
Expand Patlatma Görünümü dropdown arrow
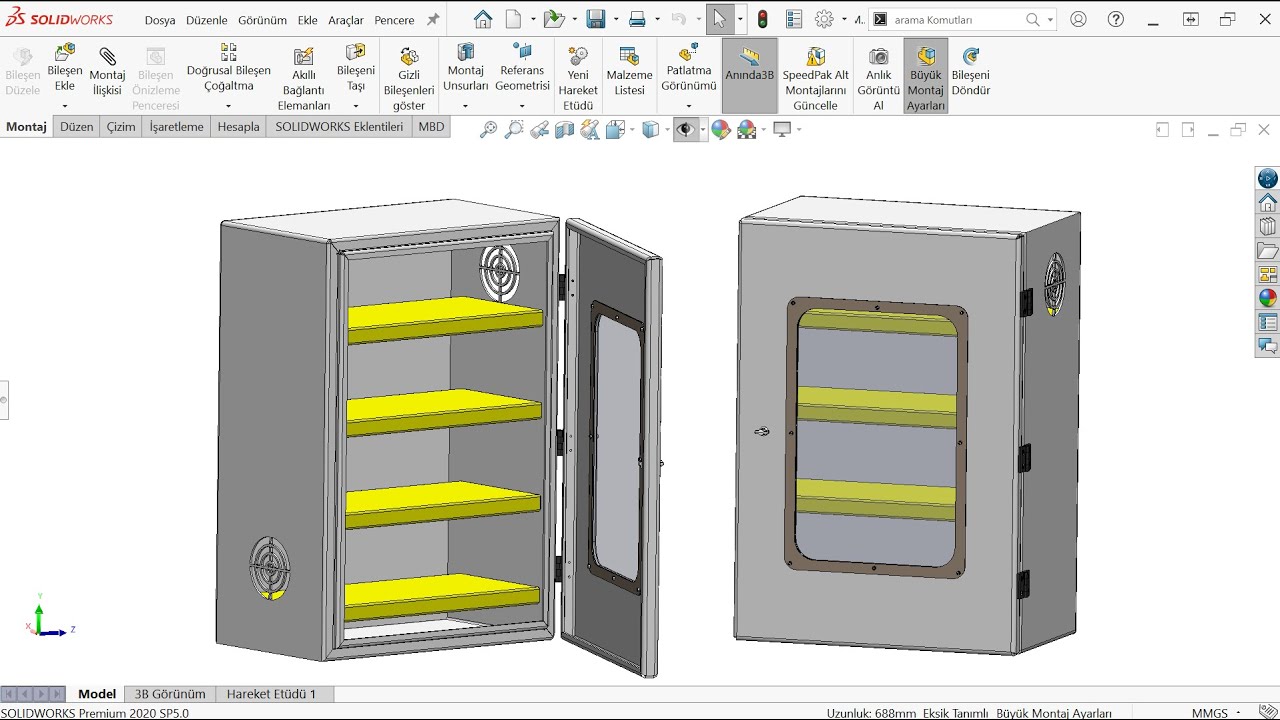(688, 106)
